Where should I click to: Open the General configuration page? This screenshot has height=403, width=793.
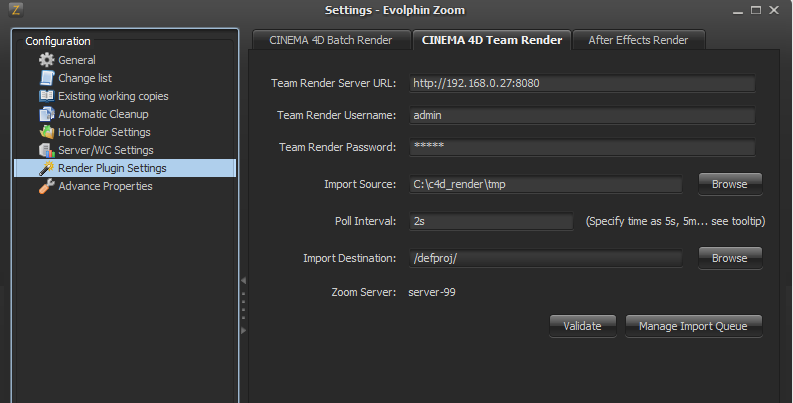click(x=76, y=60)
